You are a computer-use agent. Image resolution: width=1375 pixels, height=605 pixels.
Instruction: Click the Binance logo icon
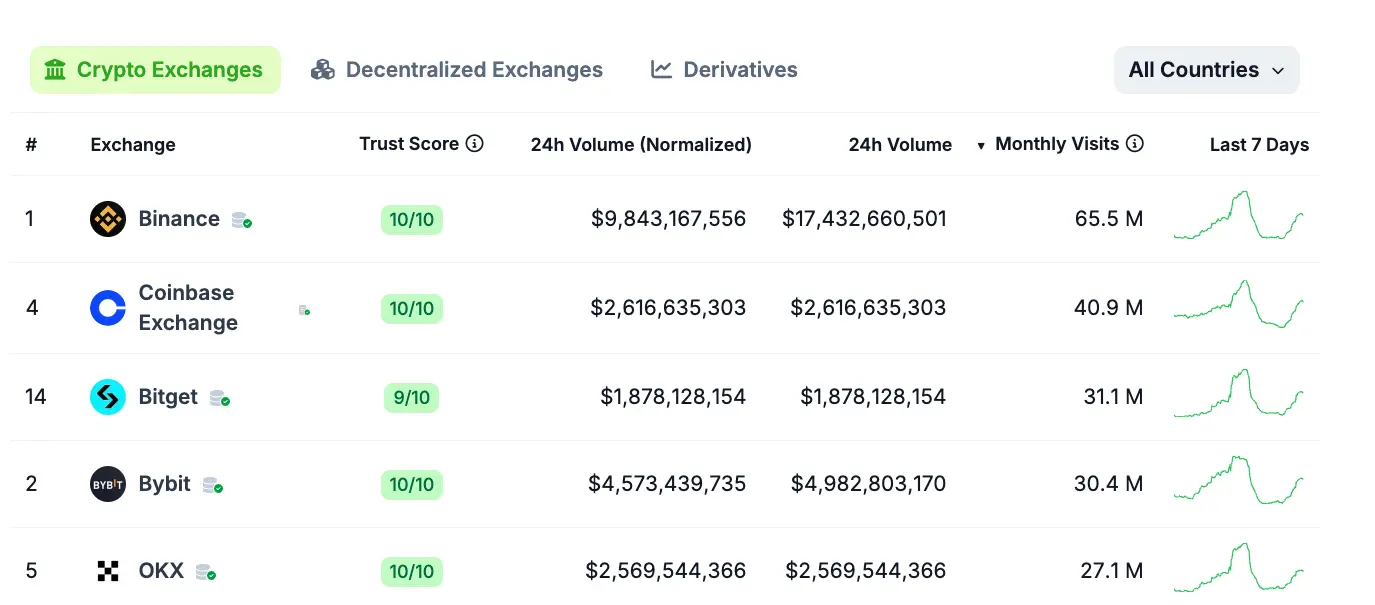(108, 218)
